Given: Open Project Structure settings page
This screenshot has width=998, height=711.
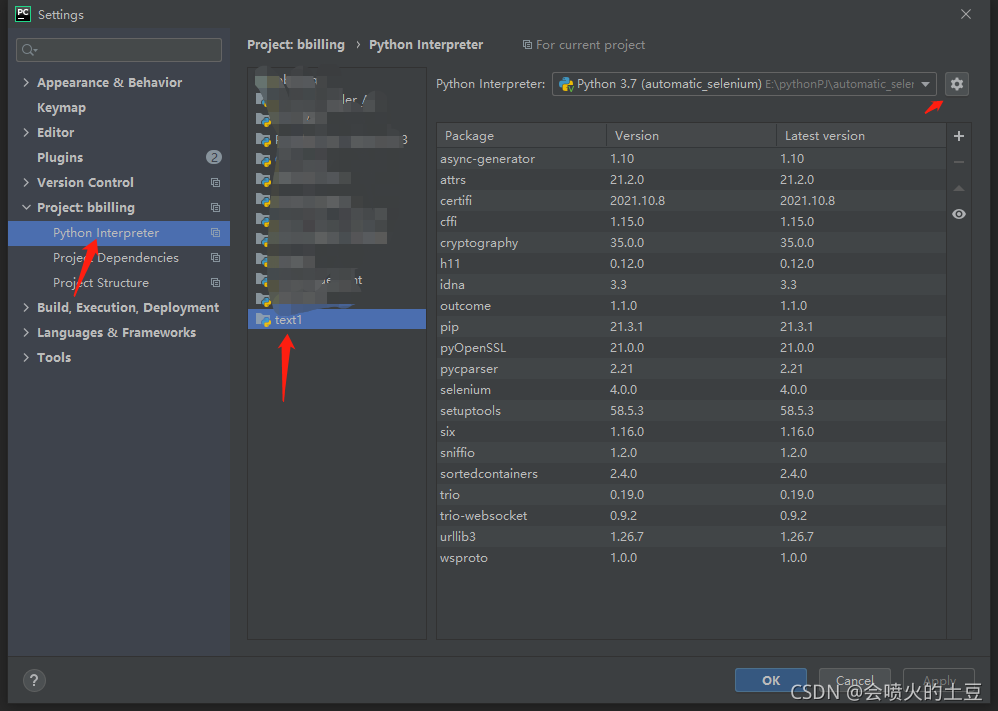Looking at the screenshot, I should click(x=101, y=283).
